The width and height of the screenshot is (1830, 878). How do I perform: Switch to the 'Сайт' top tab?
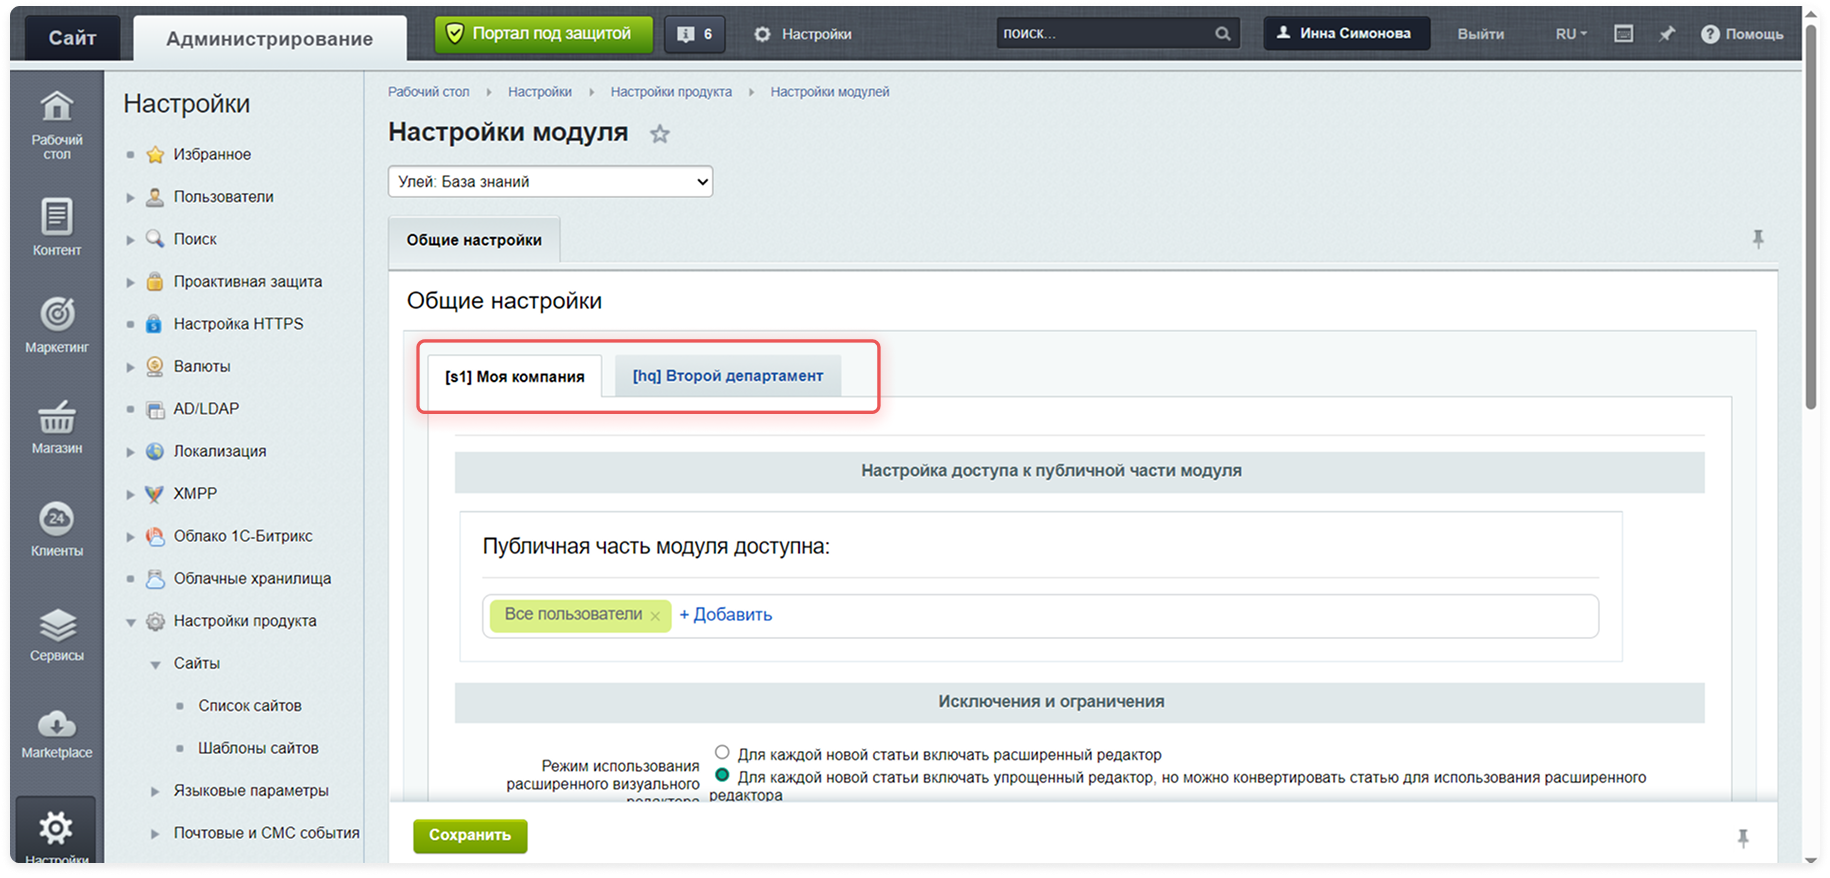pyautogui.click(x=72, y=38)
